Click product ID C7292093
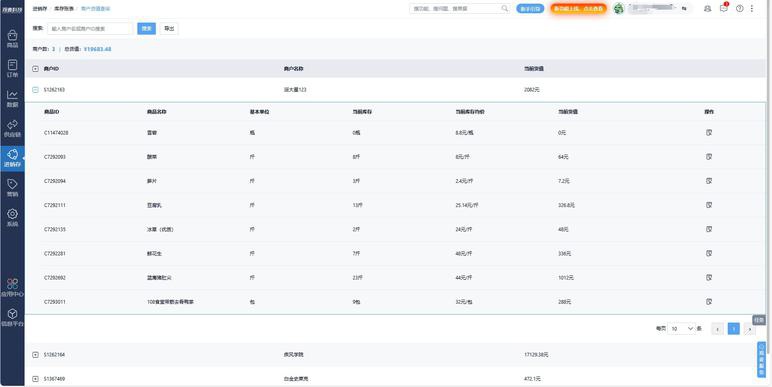The image size is (772, 387). 55,157
